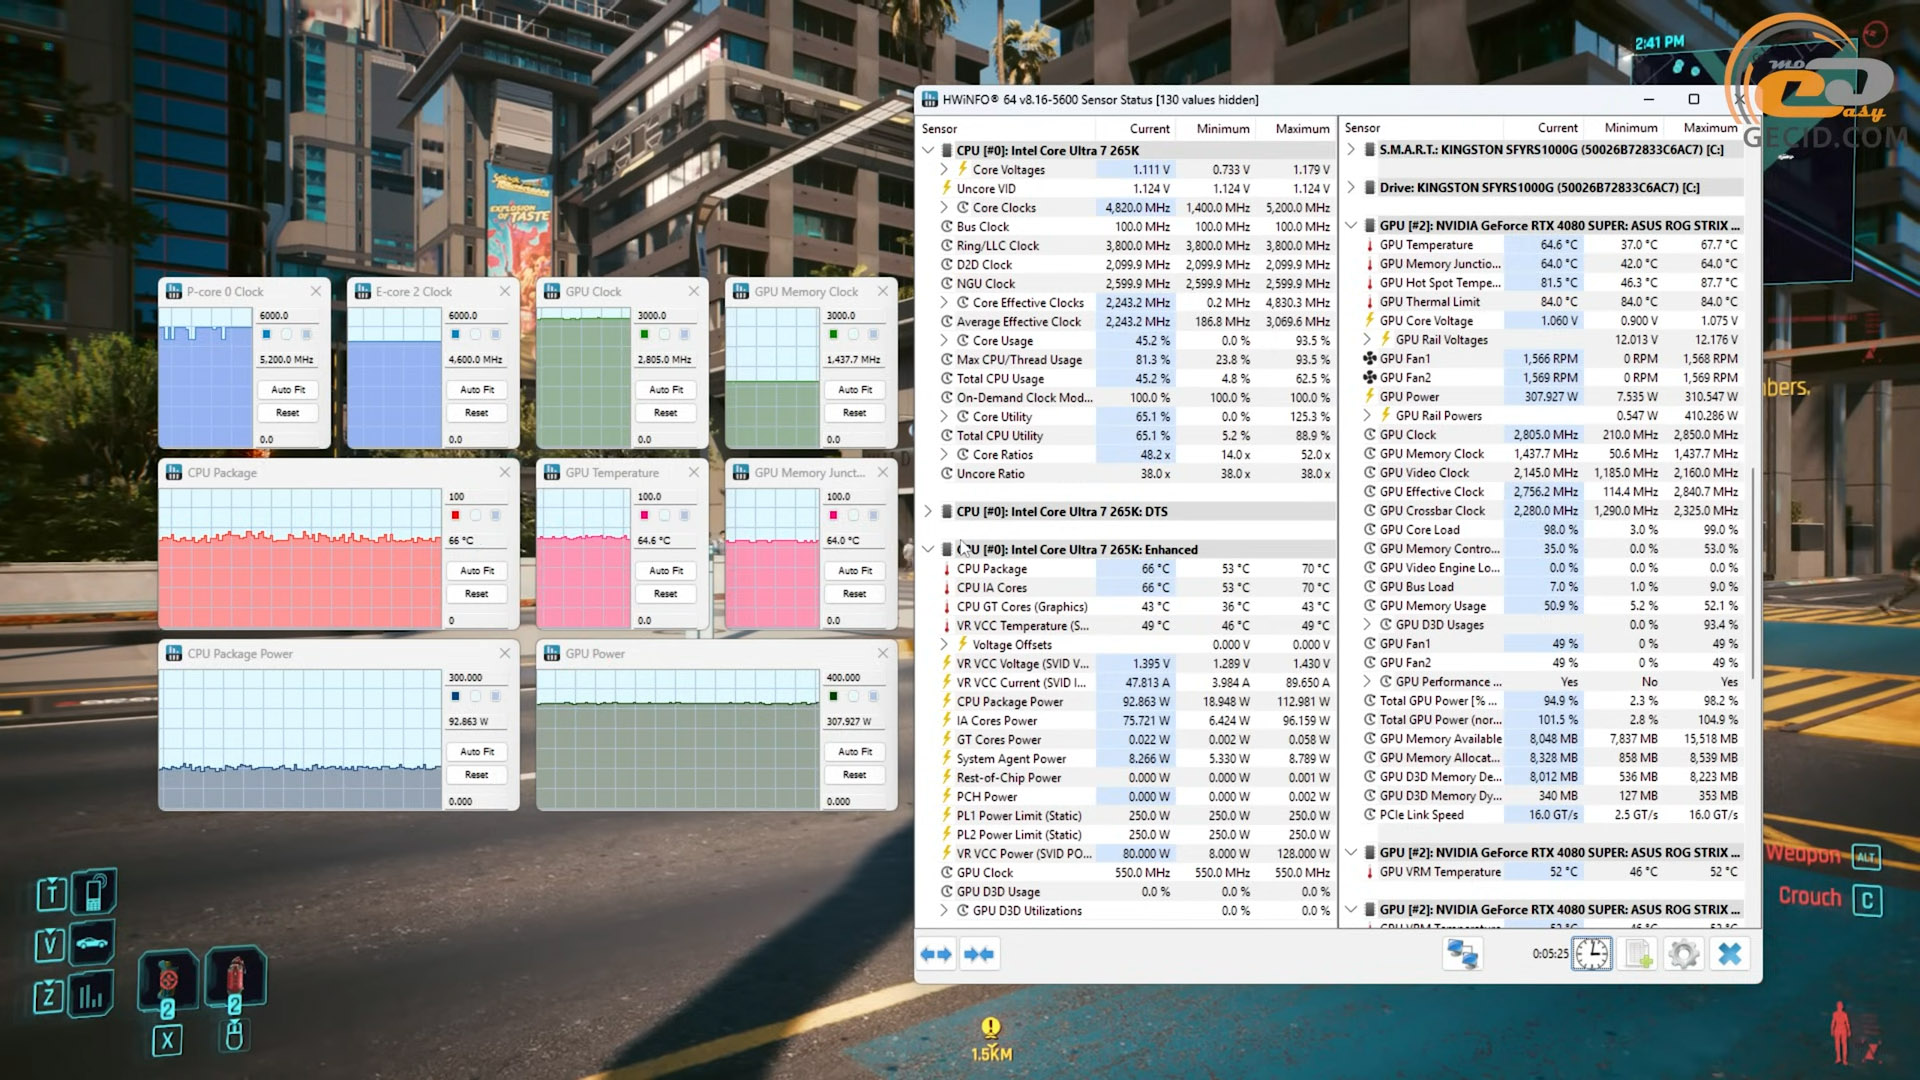The width and height of the screenshot is (1920, 1080).
Task: Click the expand columns arrows icon
Action: [936, 954]
